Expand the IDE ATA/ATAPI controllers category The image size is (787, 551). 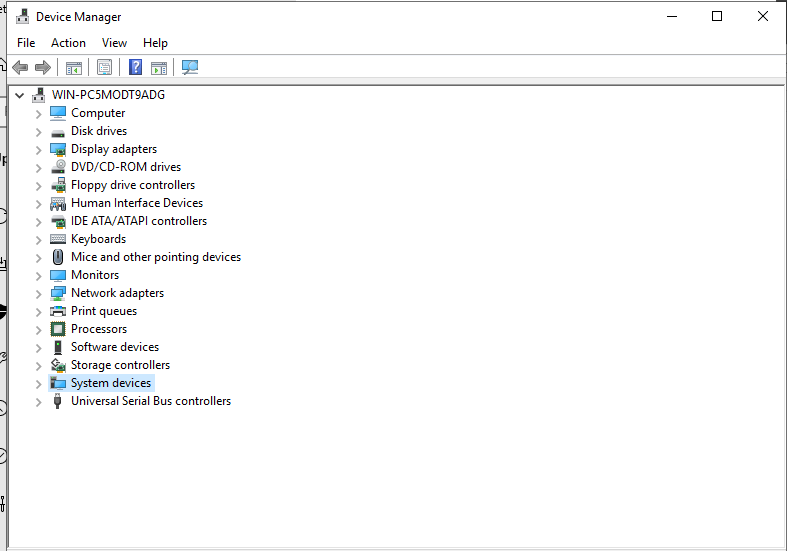[x=38, y=222]
